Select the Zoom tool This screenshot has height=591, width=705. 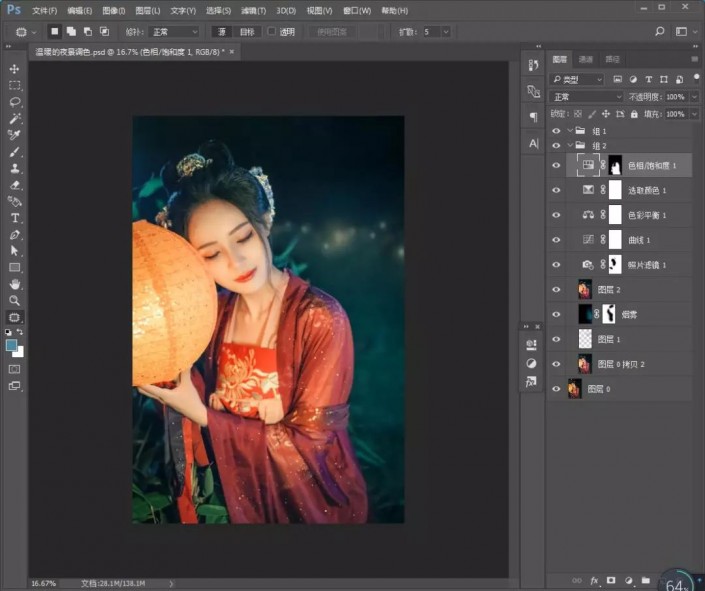(x=14, y=300)
